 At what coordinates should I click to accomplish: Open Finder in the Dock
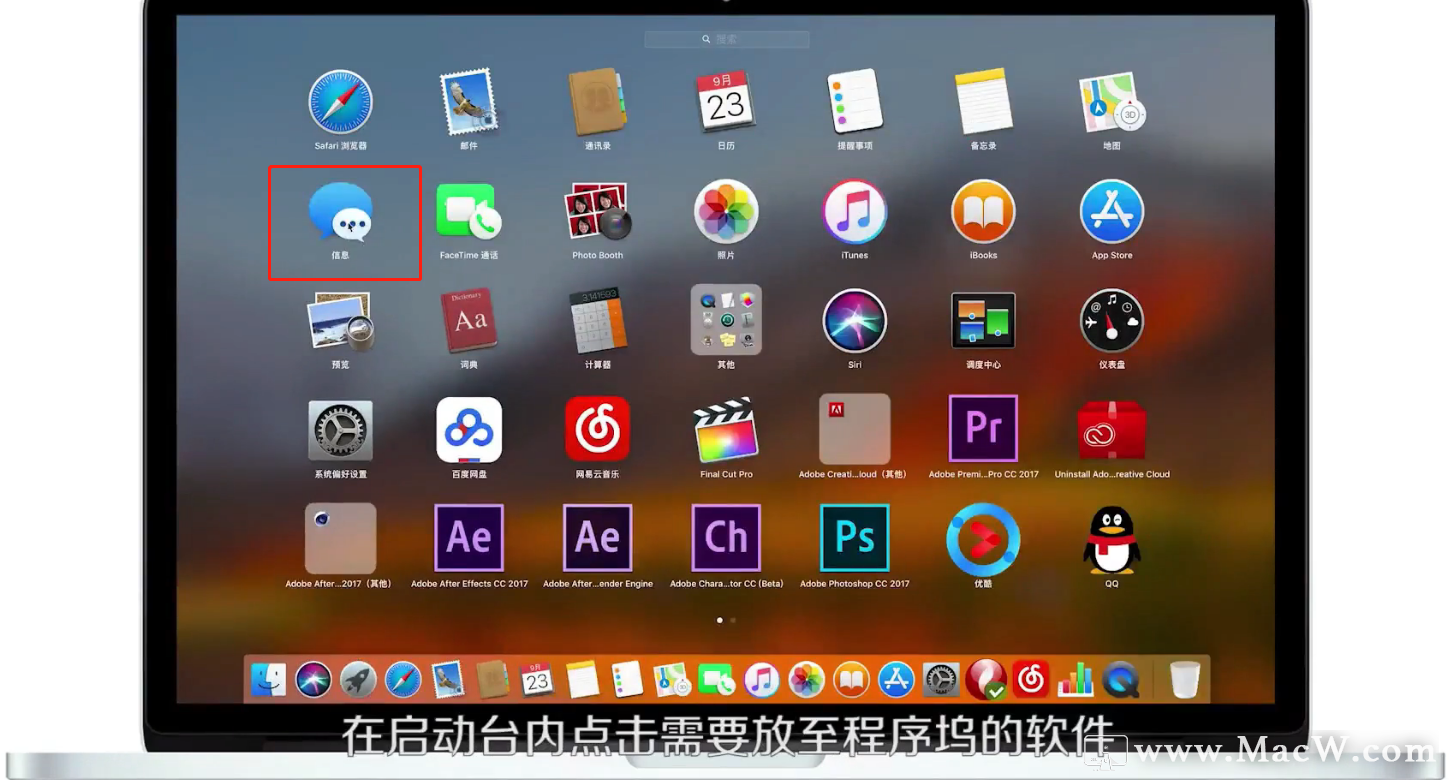pos(268,680)
